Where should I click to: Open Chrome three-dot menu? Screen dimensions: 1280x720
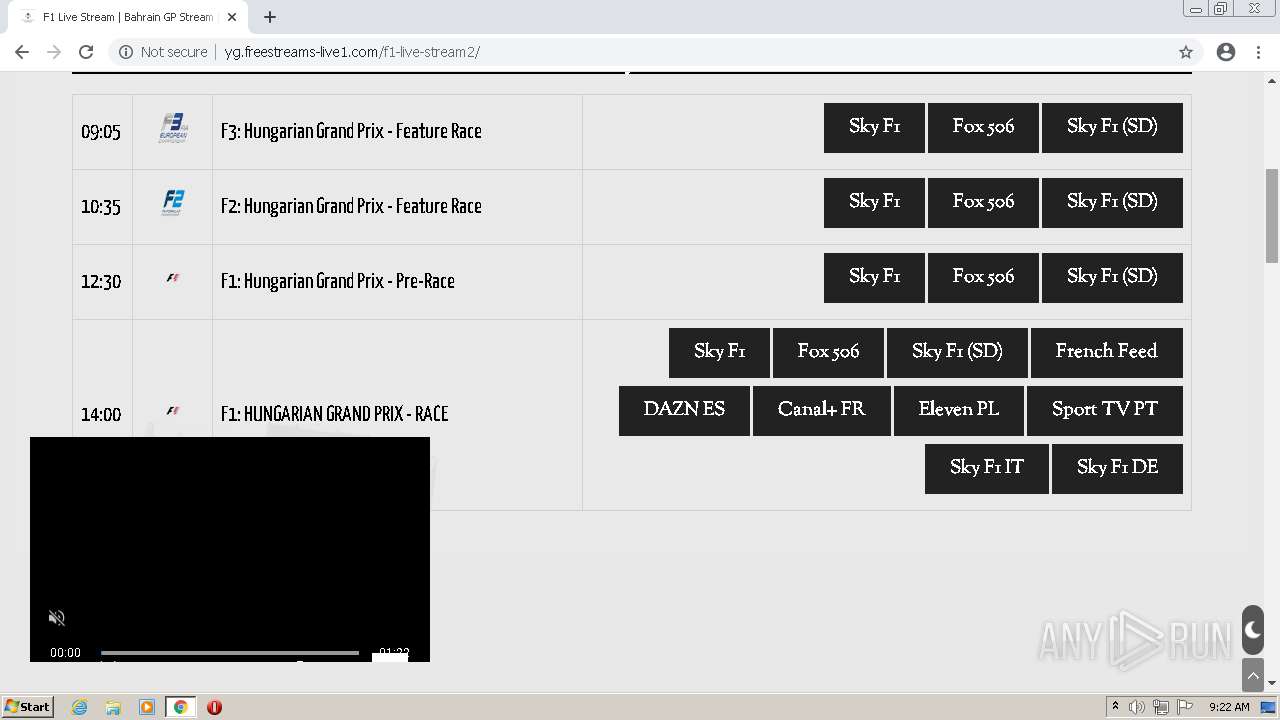tap(1258, 52)
